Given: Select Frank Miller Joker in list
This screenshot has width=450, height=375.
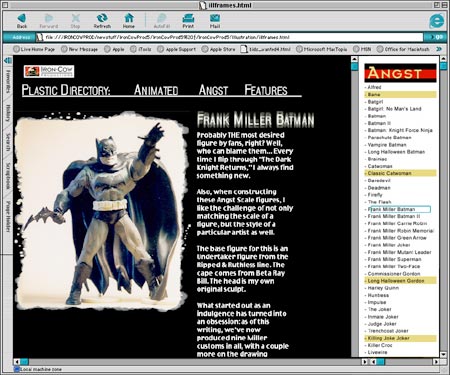Looking at the screenshot, I should pyautogui.click(x=389, y=245).
